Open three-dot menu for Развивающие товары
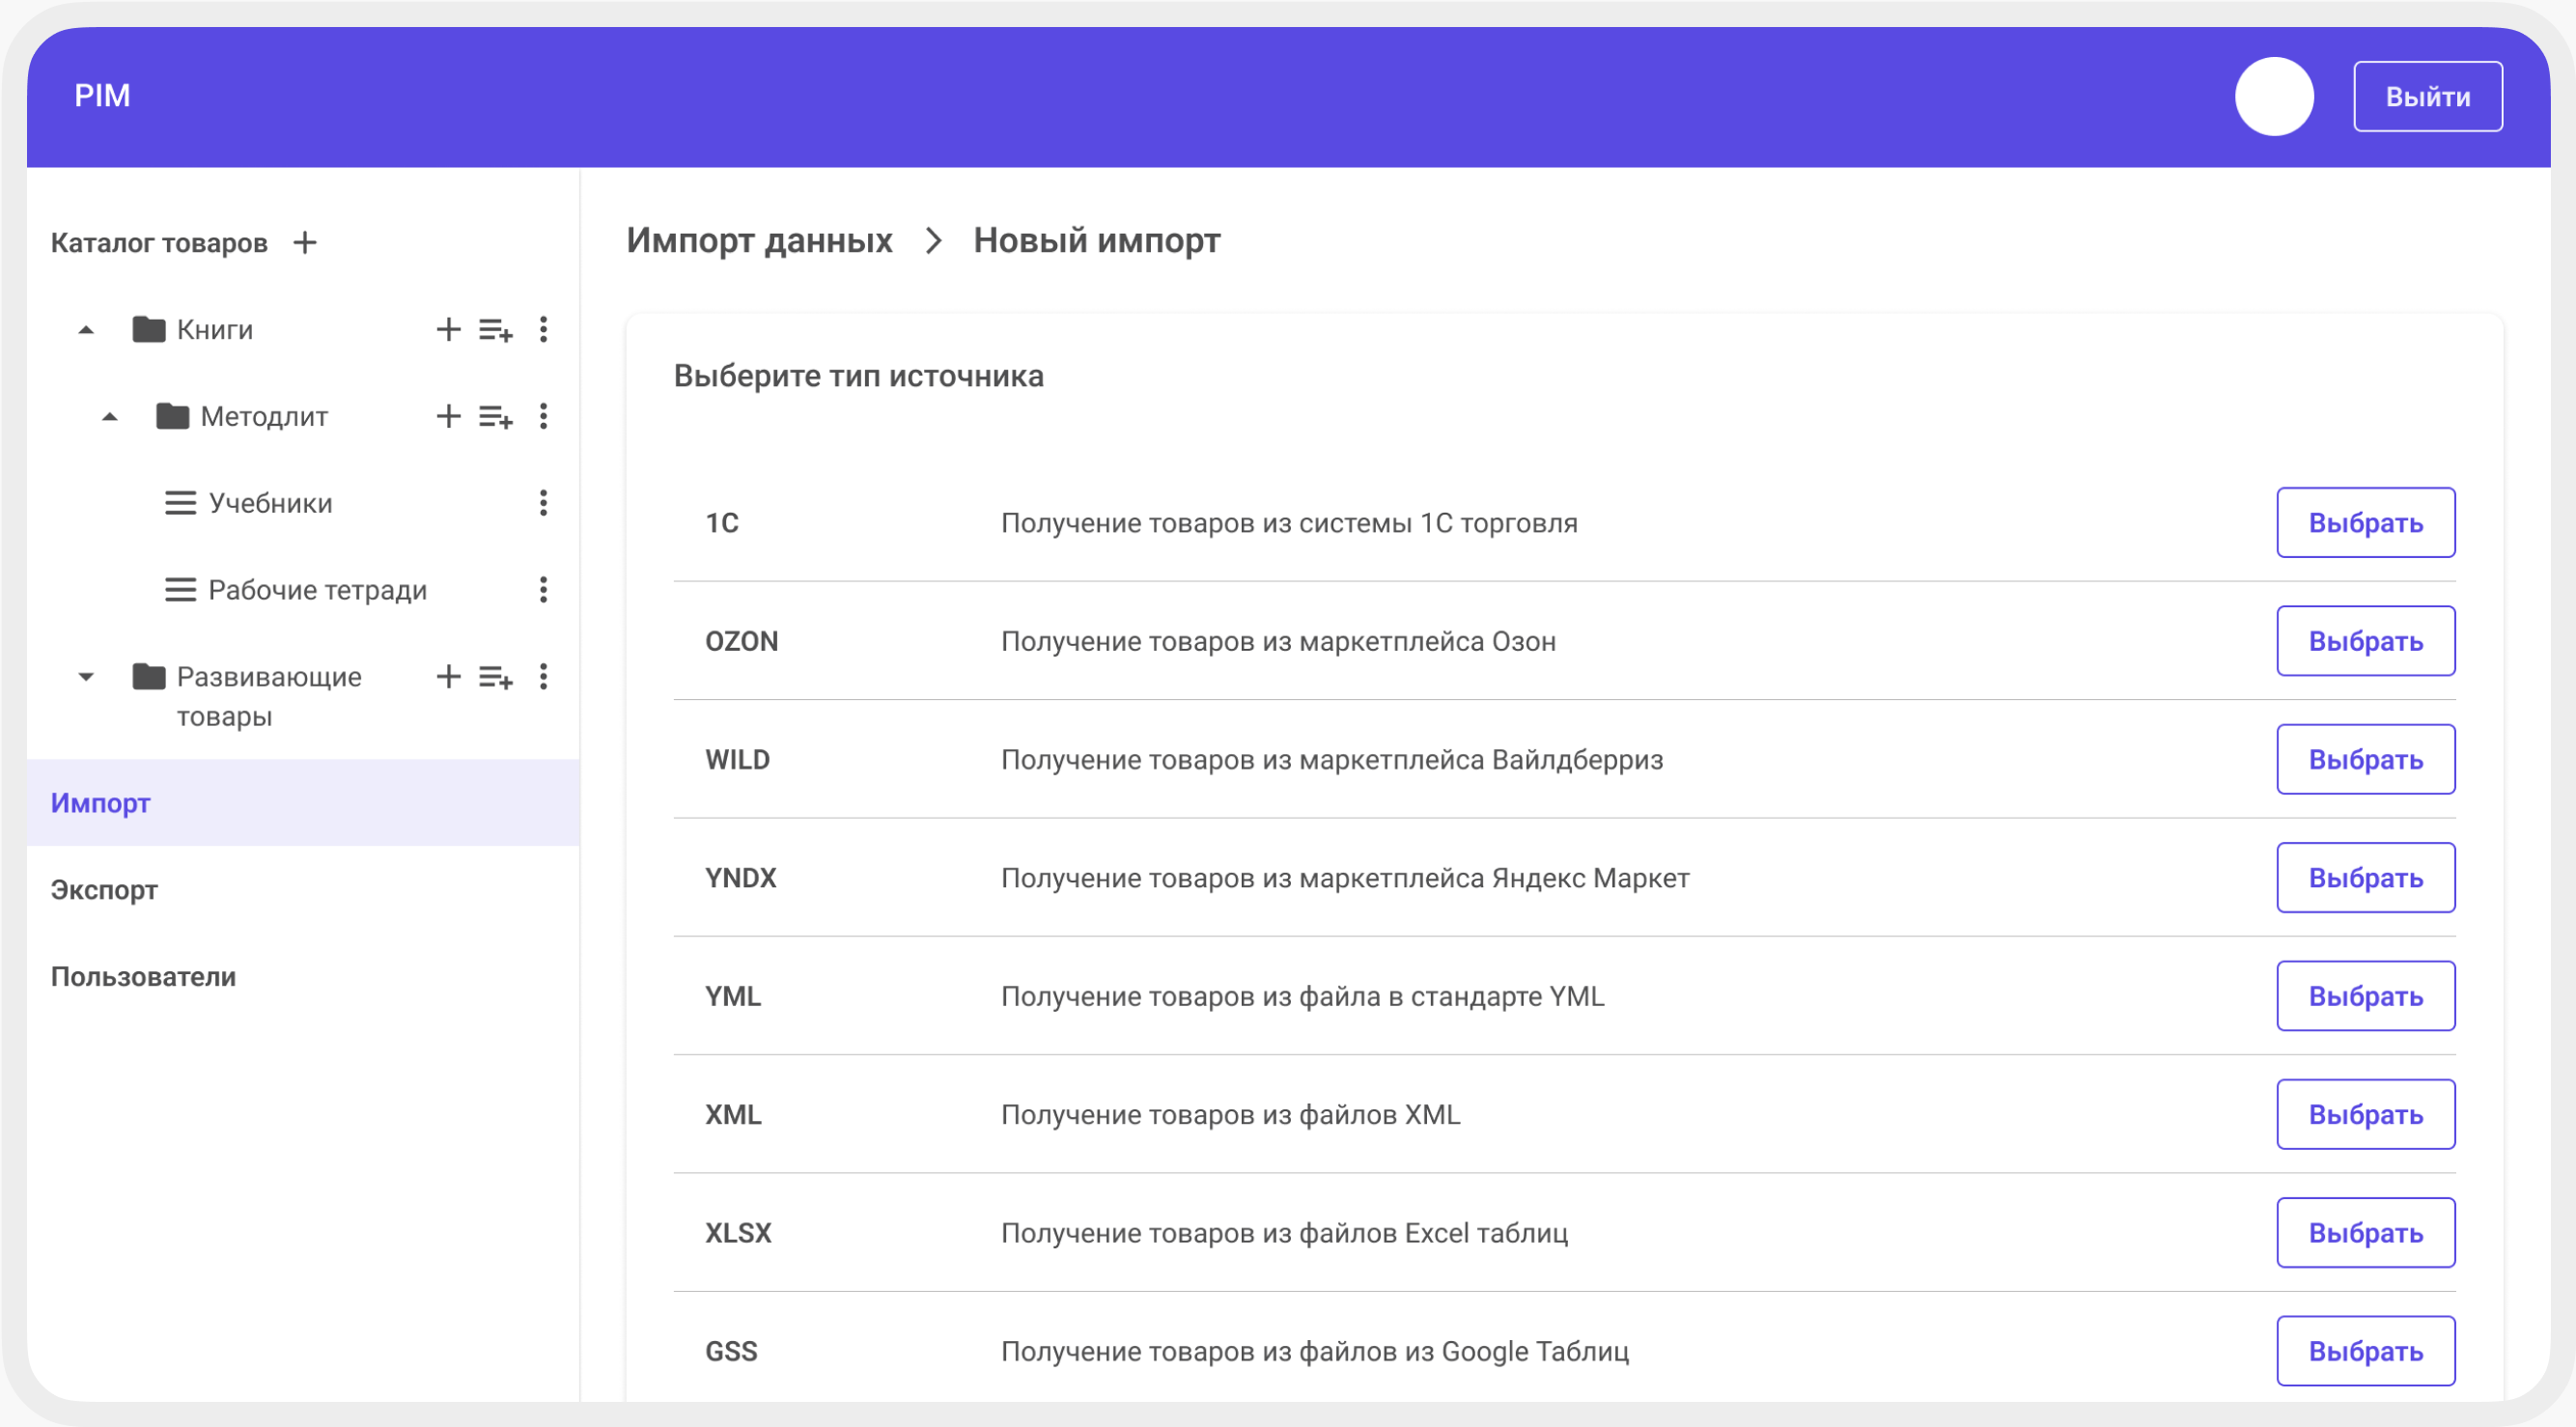Viewport: 2576px width, 1427px height. (543, 677)
